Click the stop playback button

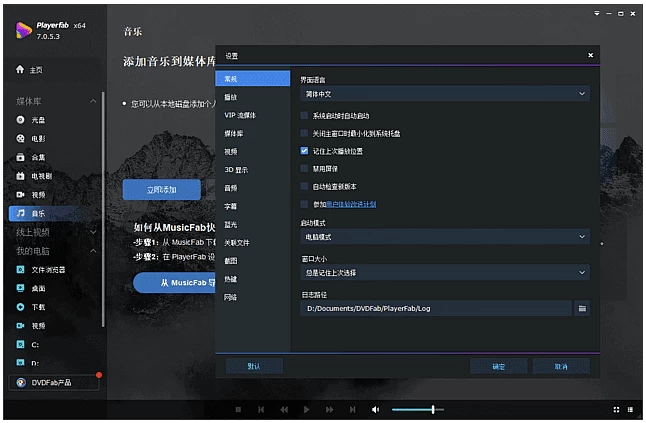coord(238,410)
